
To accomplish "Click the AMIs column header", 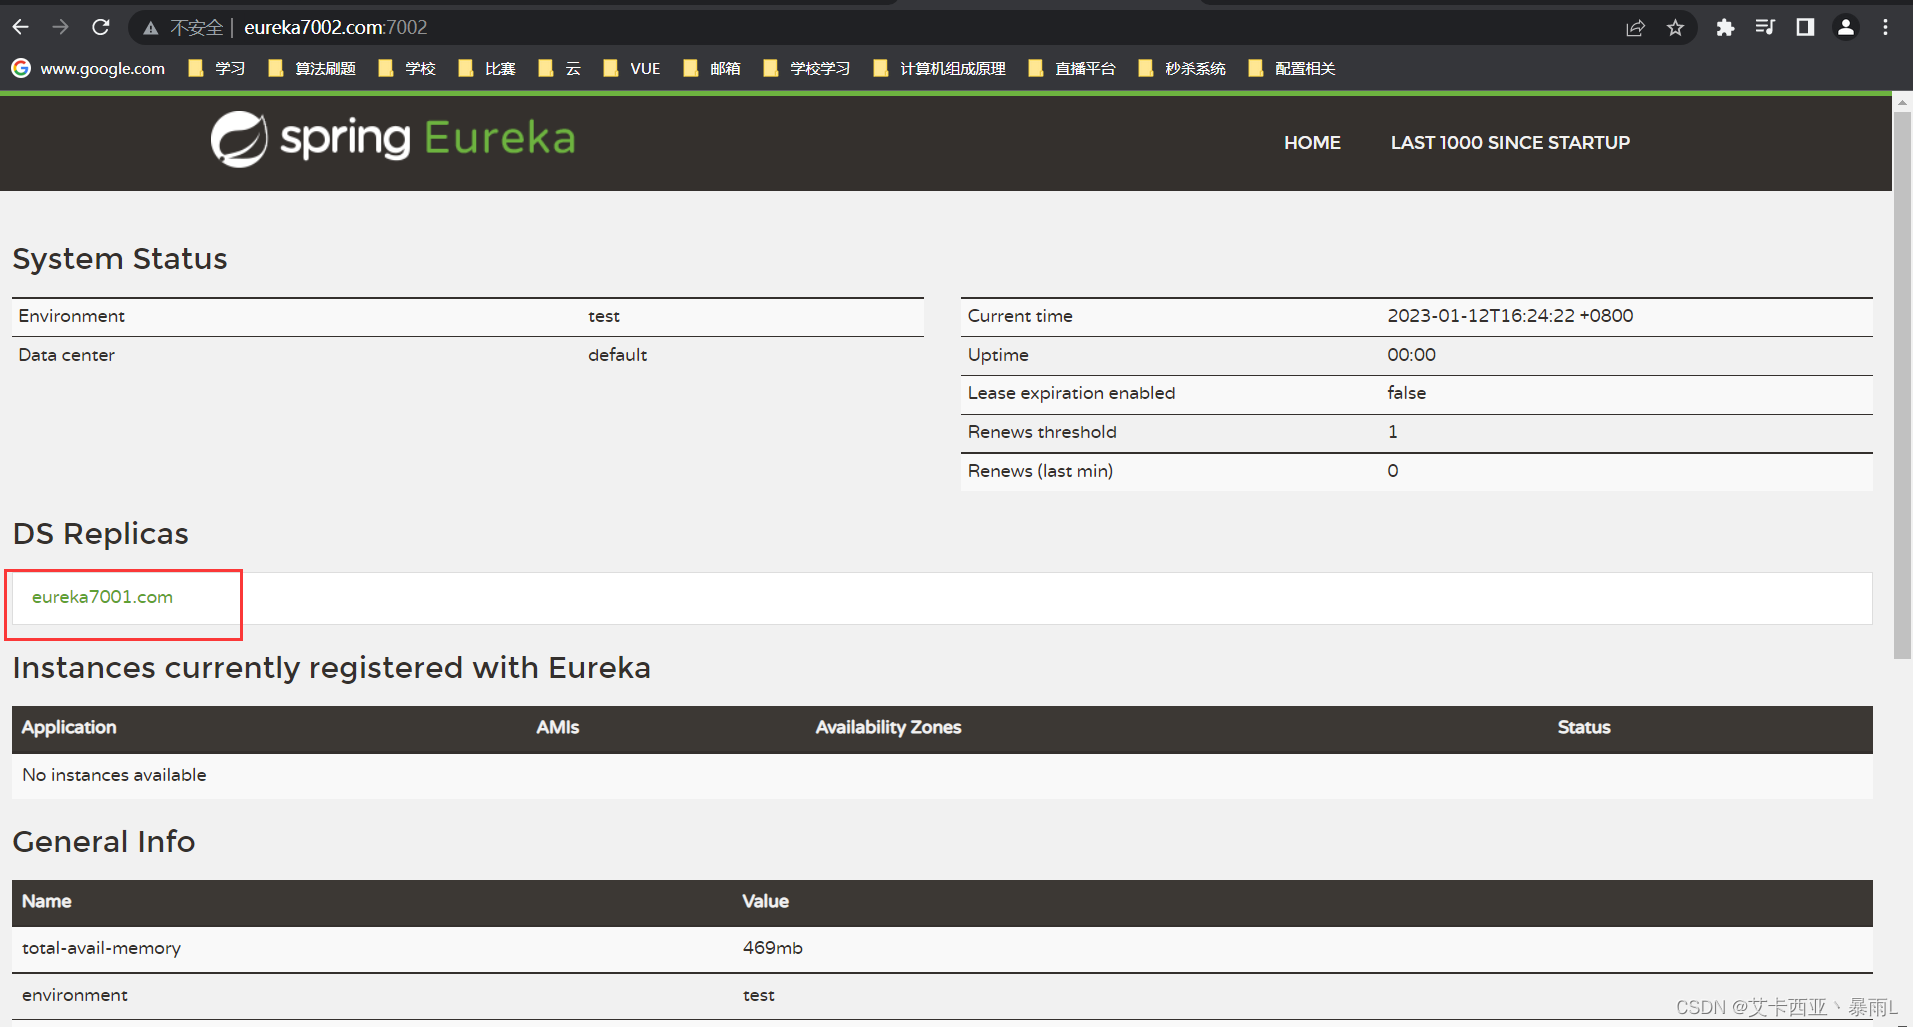I will click(557, 727).
